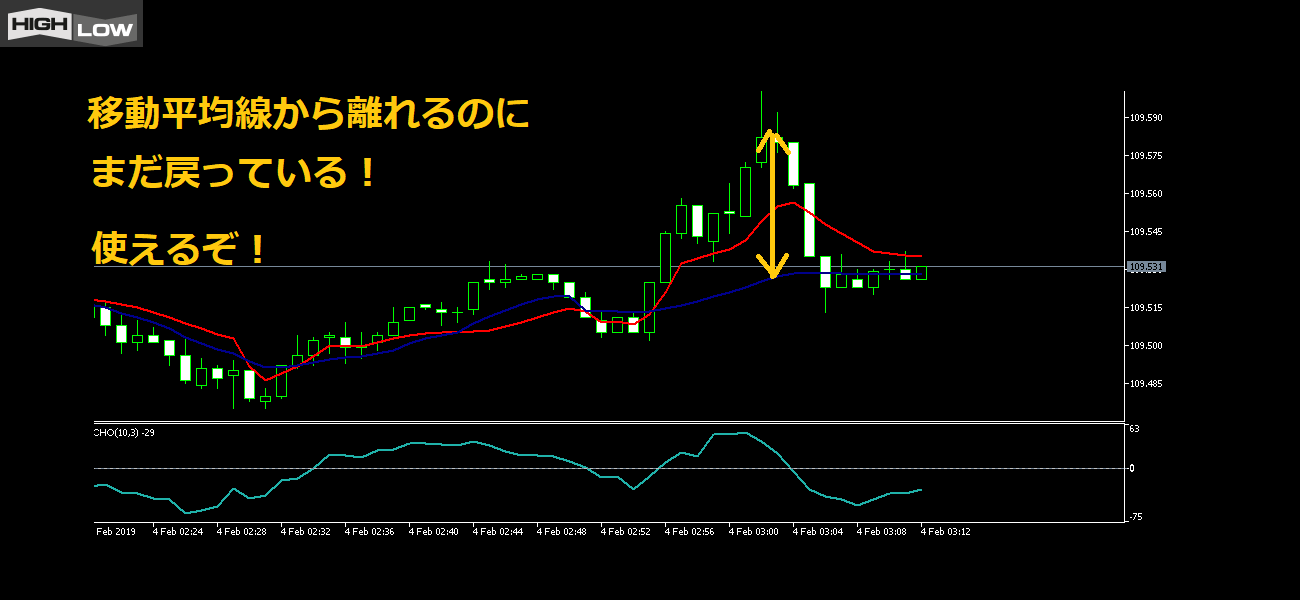Image resolution: width=1300 pixels, height=600 pixels.
Task: Click the yellow text '使えるぞ！'
Action: (179, 248)
